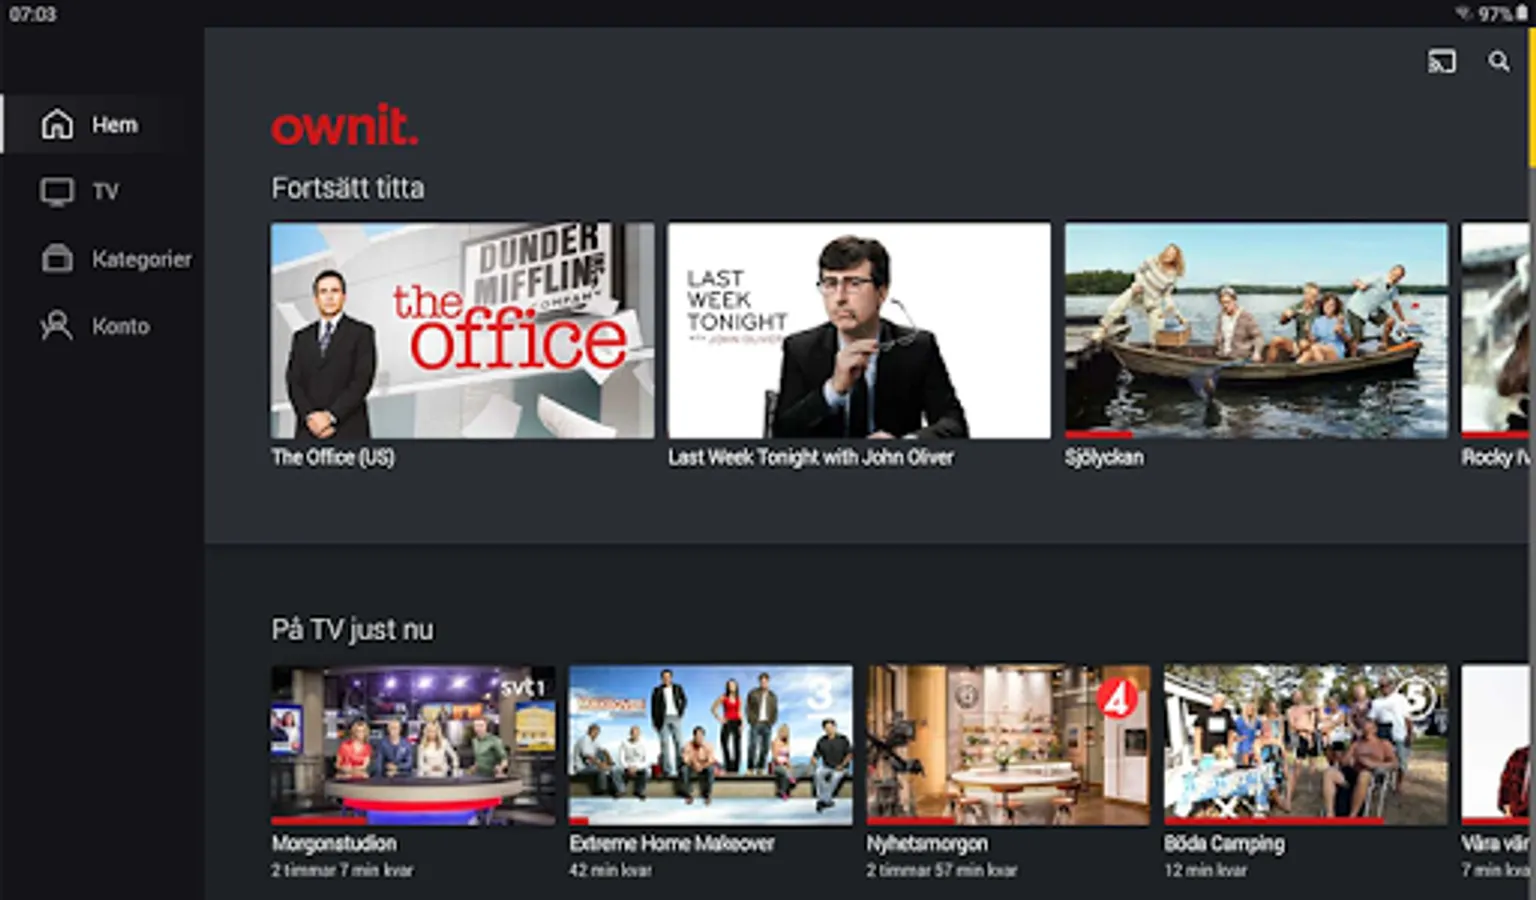Click '2 timmar 7 min kvar' text
This screenshot has height=900, width=1536.
[342, 870]
